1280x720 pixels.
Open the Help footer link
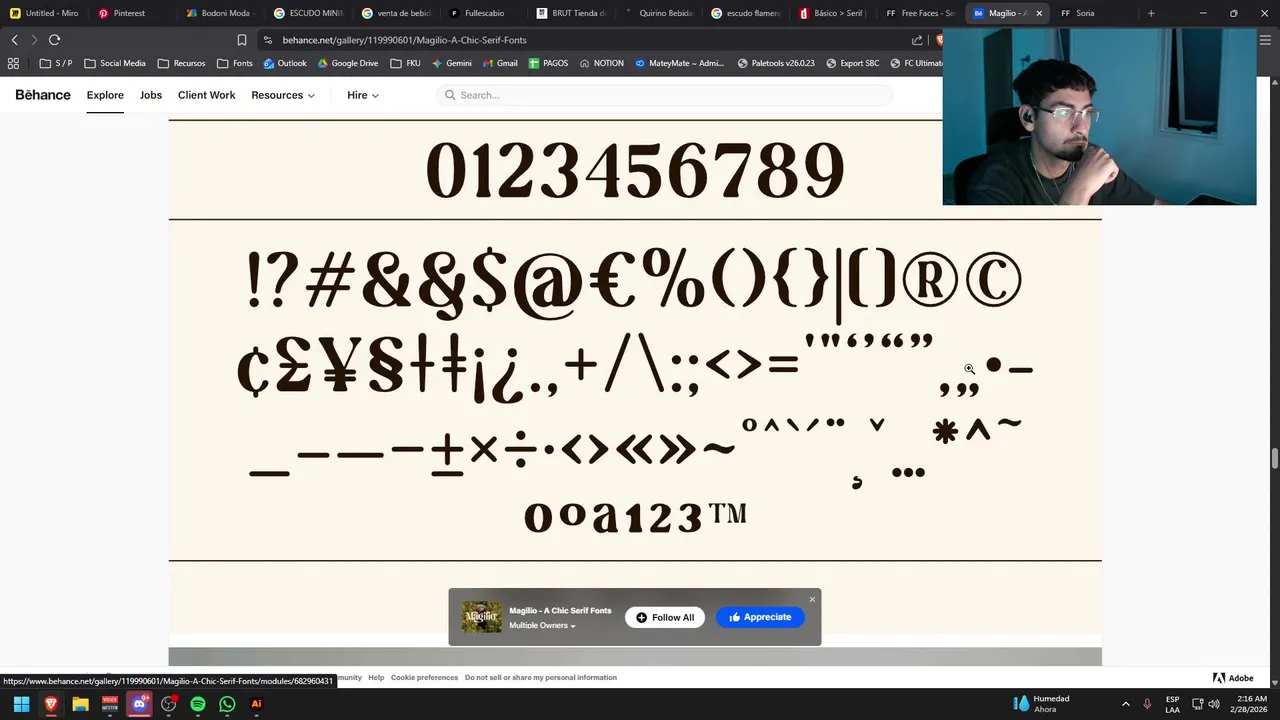(376, 678)
